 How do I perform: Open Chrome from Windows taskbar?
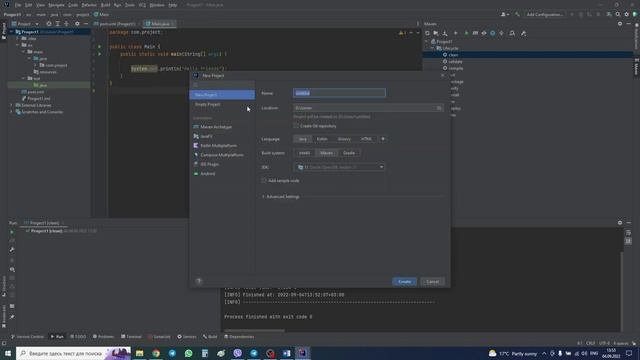[x=156, y=353]
